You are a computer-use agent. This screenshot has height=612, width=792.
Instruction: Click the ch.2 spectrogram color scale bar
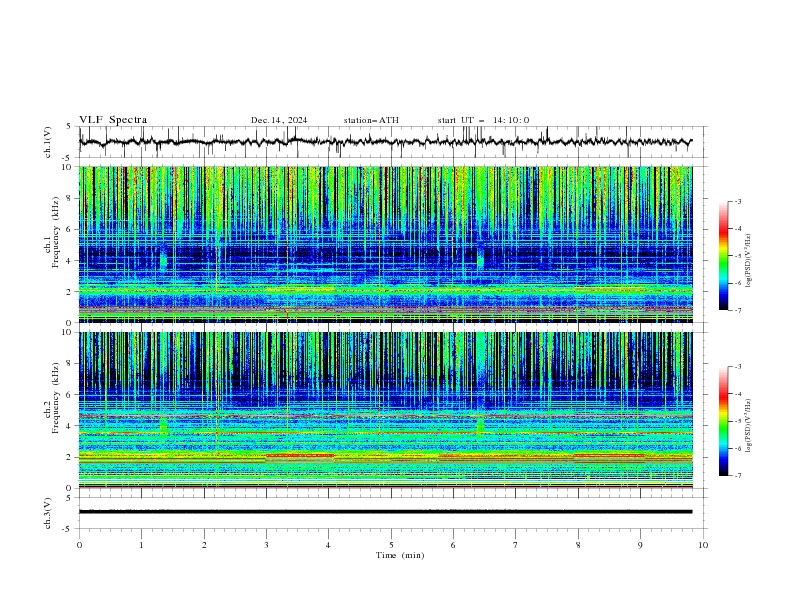coord(723,421)
